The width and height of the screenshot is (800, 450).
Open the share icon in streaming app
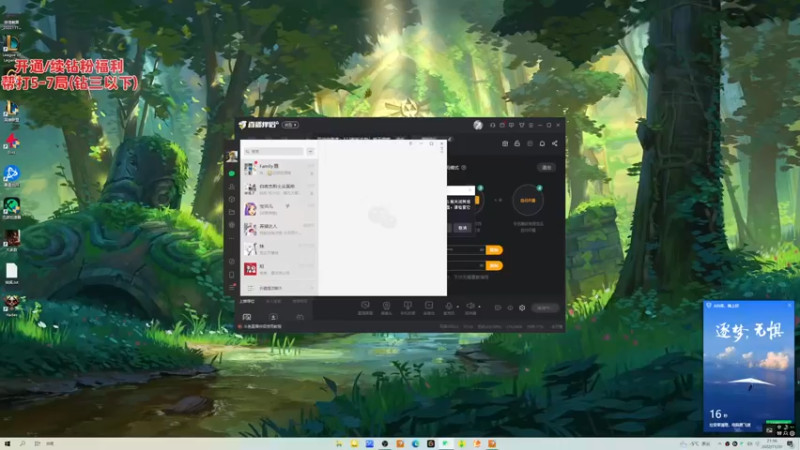click(555, 143)
